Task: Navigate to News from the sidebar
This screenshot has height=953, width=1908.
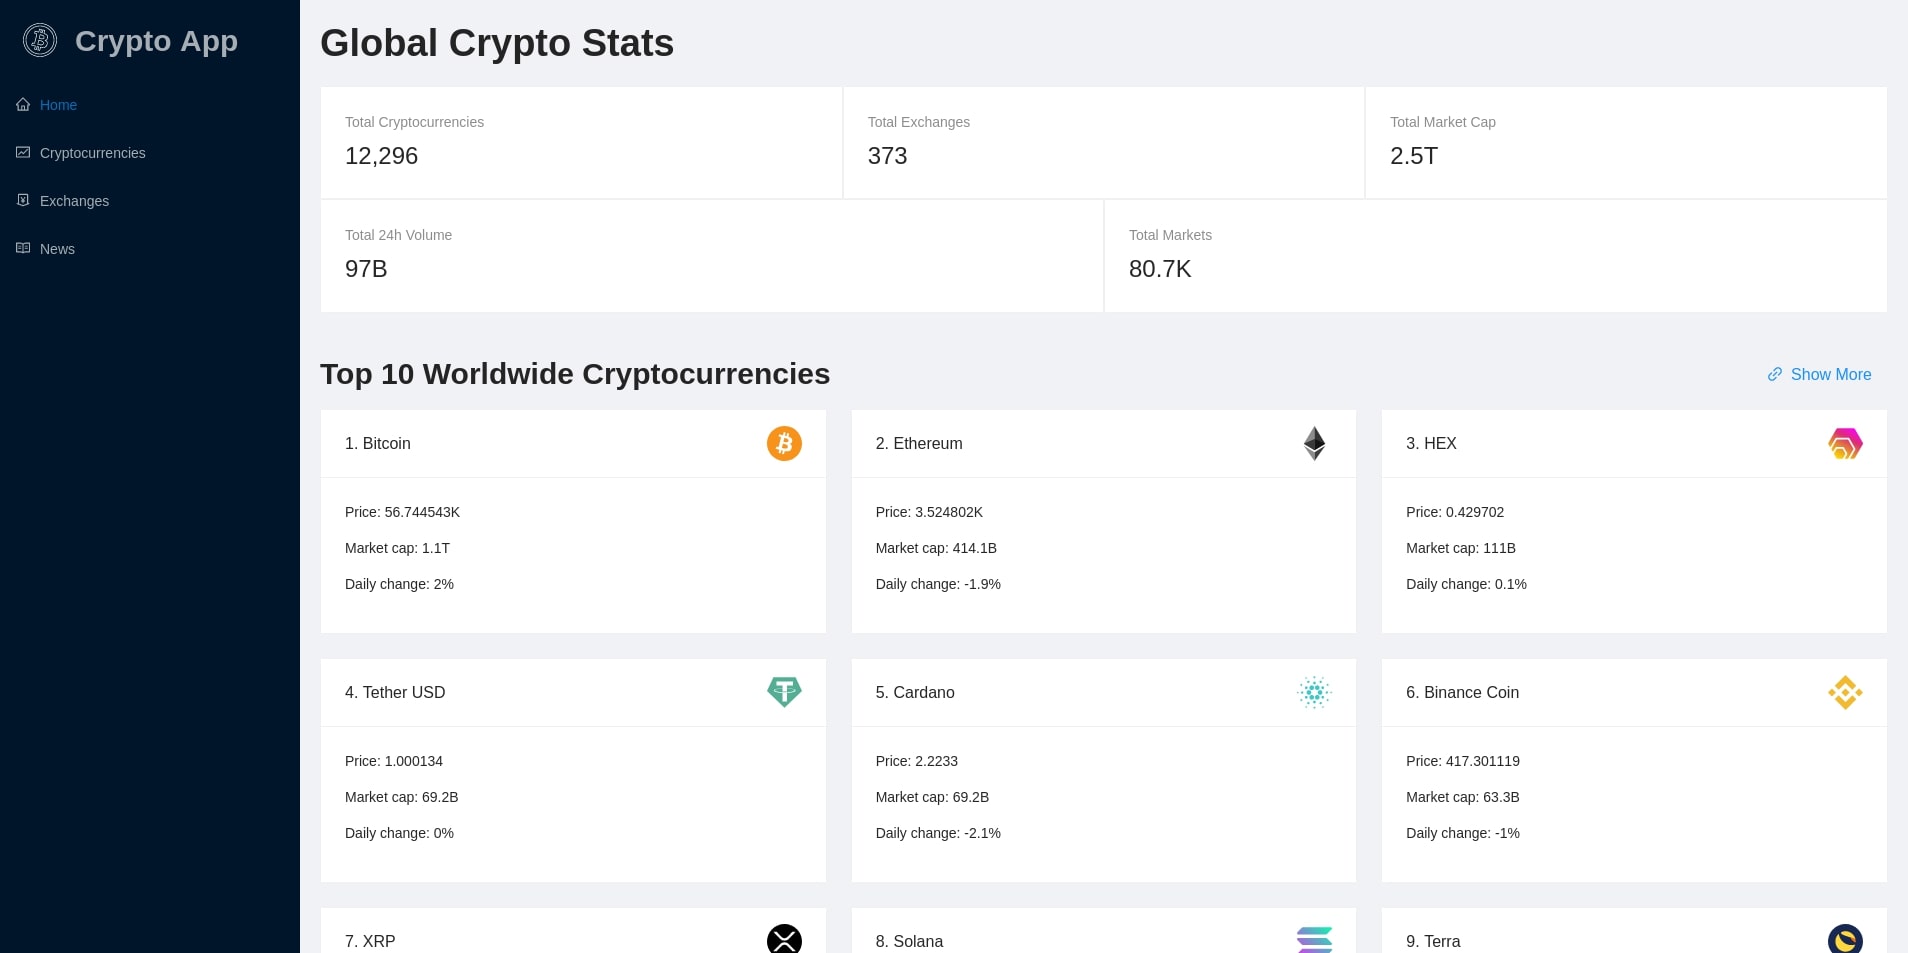Action: click(57, 248)
